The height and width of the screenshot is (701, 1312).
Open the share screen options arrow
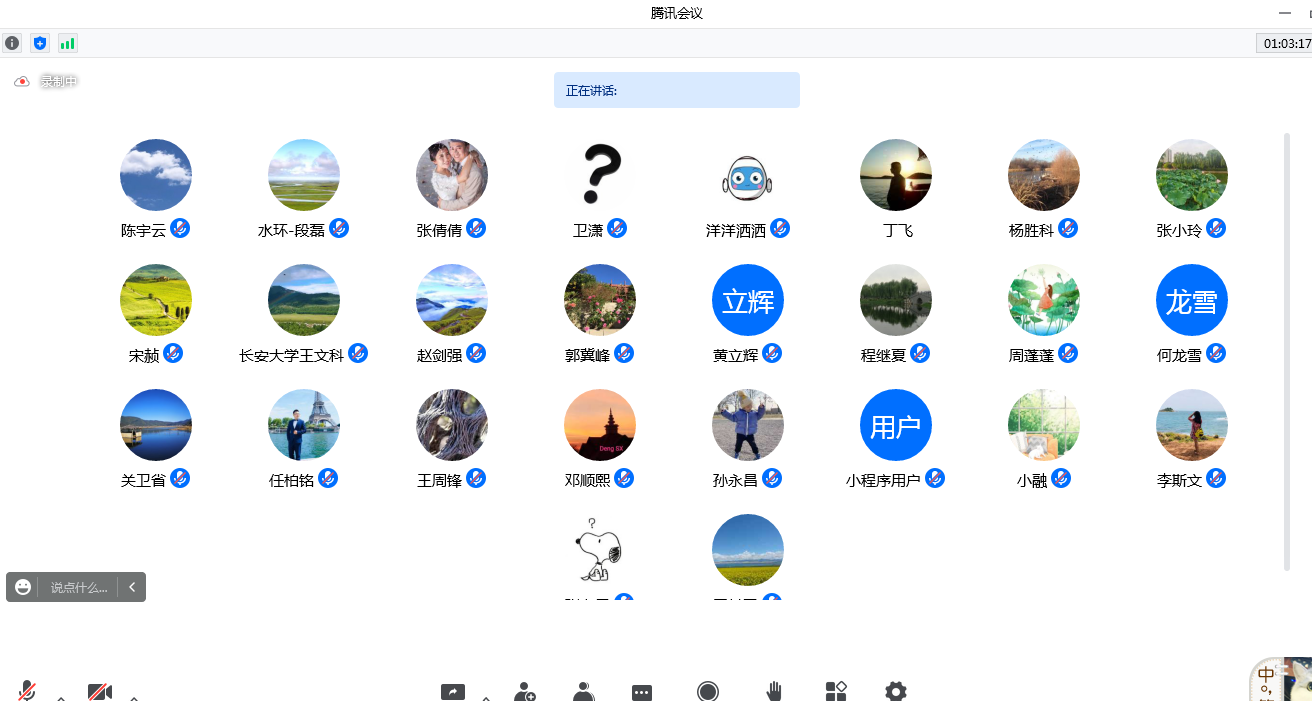tap(486, 697)
